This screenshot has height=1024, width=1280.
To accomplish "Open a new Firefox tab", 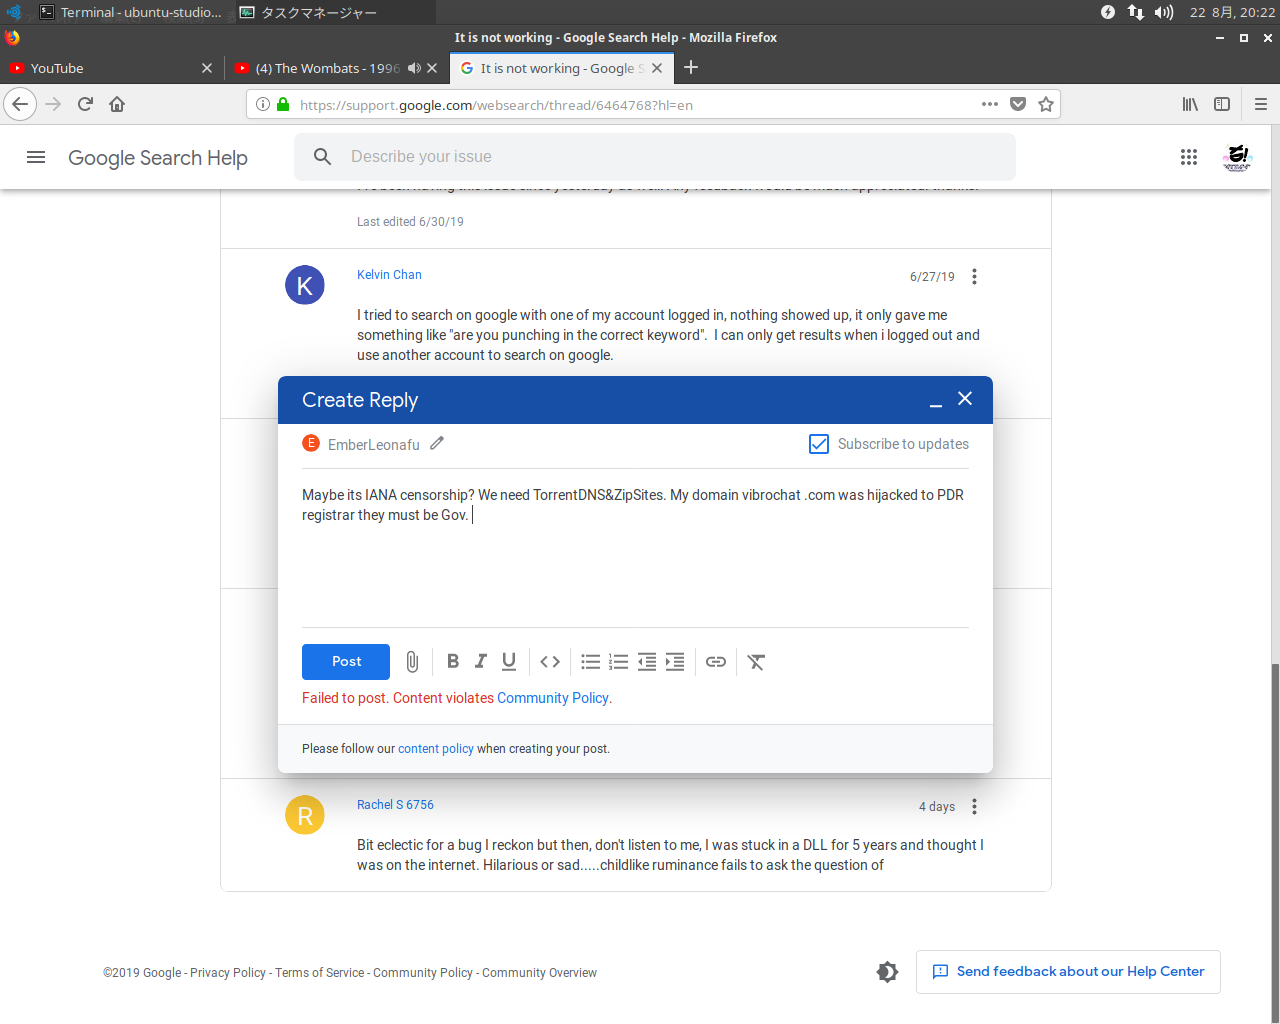I will click(x=691, y=68).
